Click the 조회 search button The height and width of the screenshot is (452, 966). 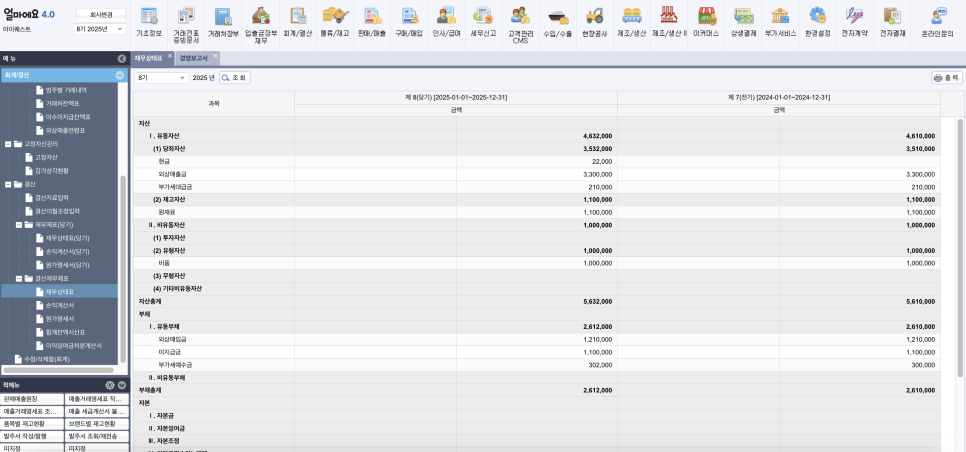tap(235, 78)
